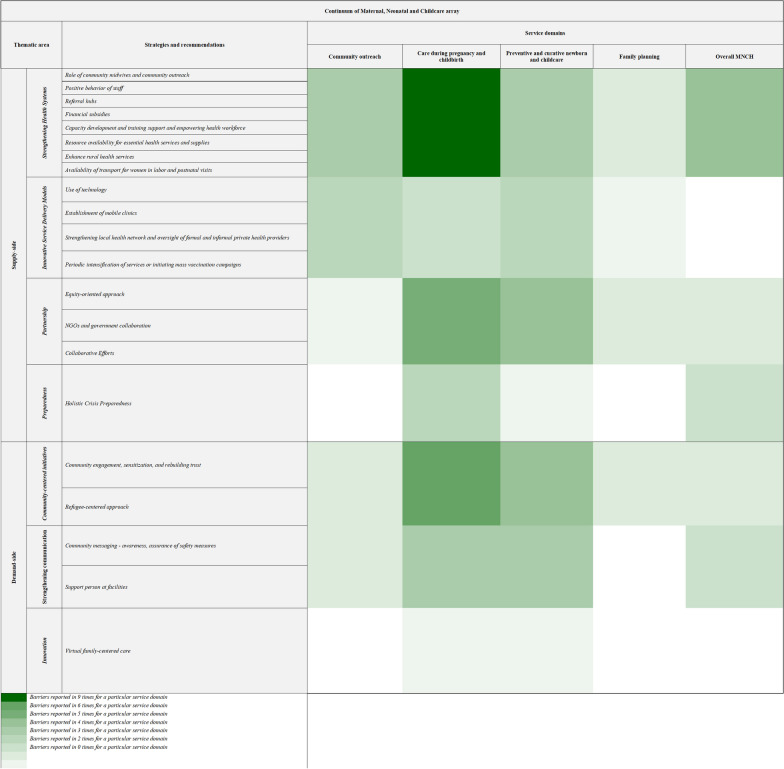The height and width of the screenshot is (769, 784).
Task: Select the 'reported in 9 times' legend label
Action: point(98,697)
